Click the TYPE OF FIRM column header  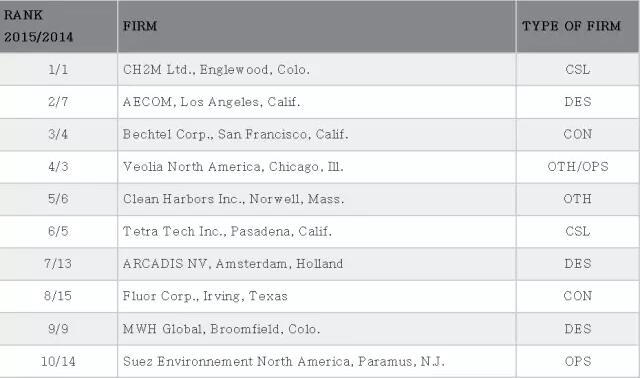(578, 26)
